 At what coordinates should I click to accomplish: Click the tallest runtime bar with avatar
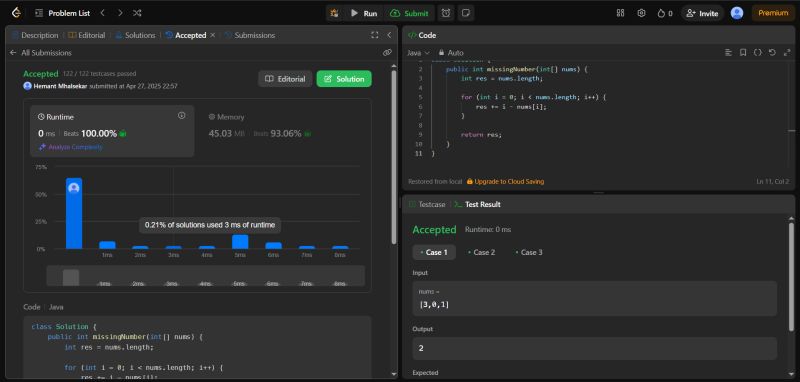click(74, 213)
